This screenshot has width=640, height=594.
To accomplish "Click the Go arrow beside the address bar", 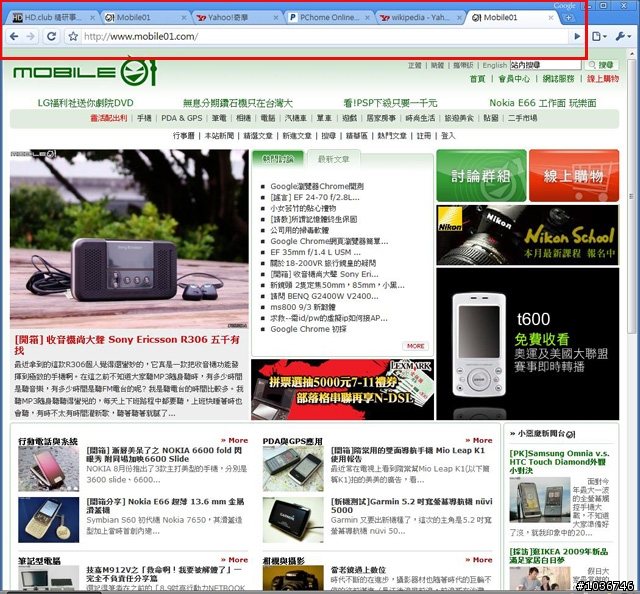I will (577, 36).
